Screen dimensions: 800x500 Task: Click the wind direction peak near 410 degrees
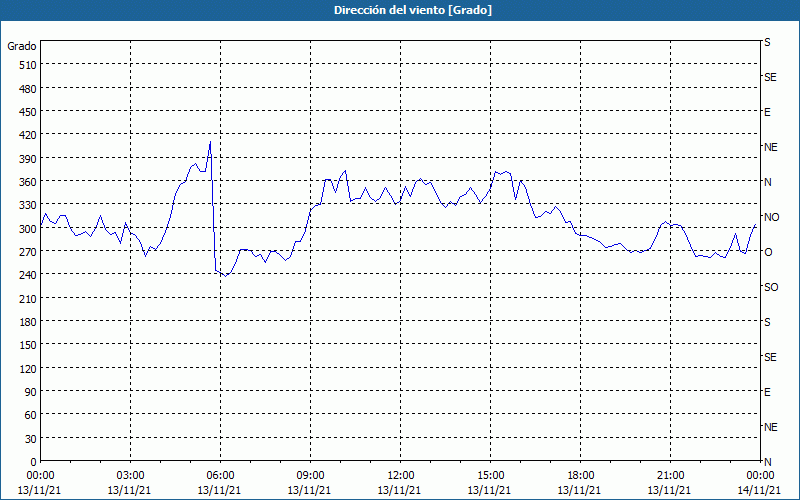click(x=210, y=142)
